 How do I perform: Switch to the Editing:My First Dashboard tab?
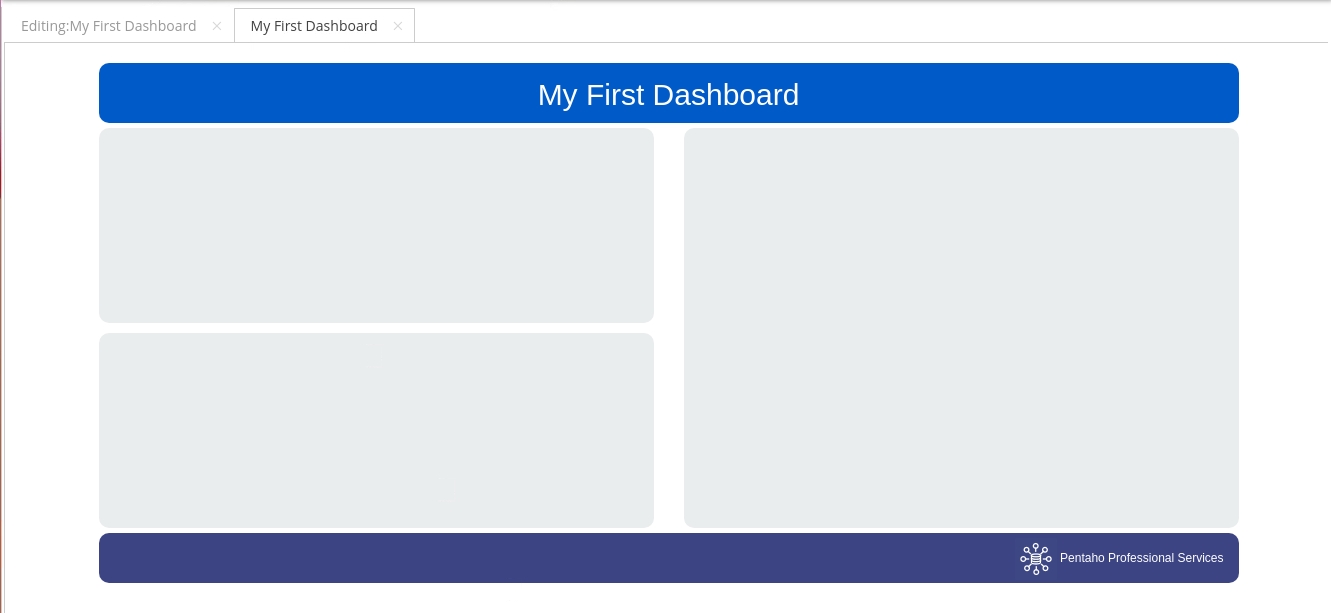point(108,26)
